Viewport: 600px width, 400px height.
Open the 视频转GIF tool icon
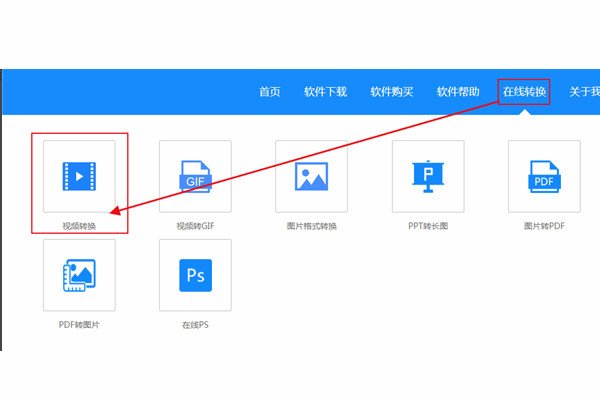(195, 176)
